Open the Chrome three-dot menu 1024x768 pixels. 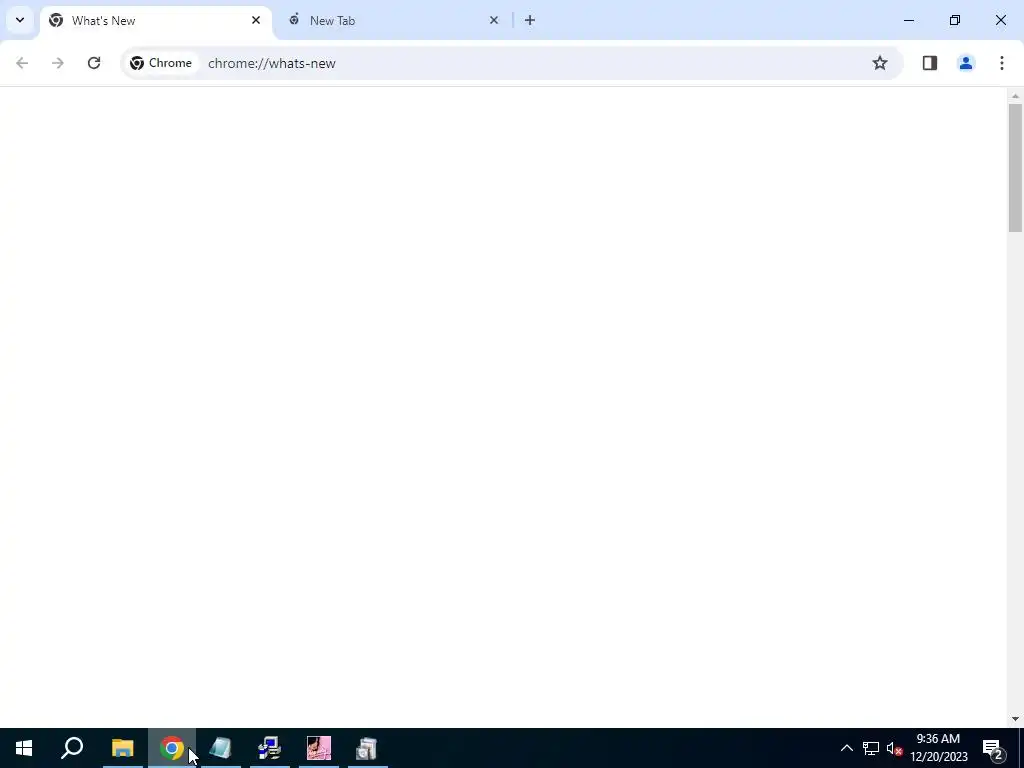pyautogui.click(x=1002, y=63)
